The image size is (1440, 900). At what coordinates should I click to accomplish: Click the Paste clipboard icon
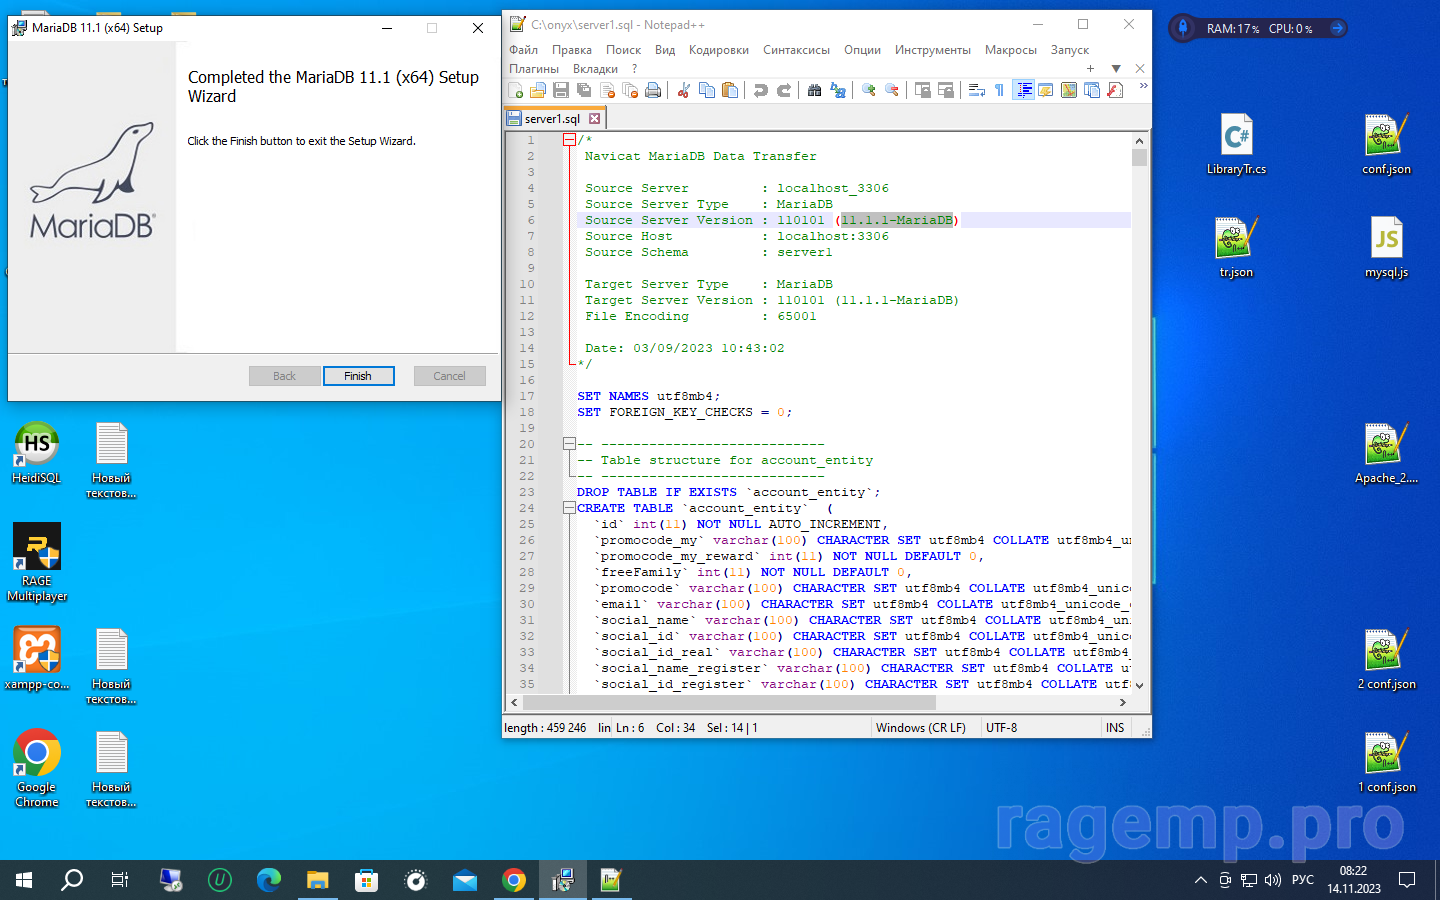(x=730, y=90)
